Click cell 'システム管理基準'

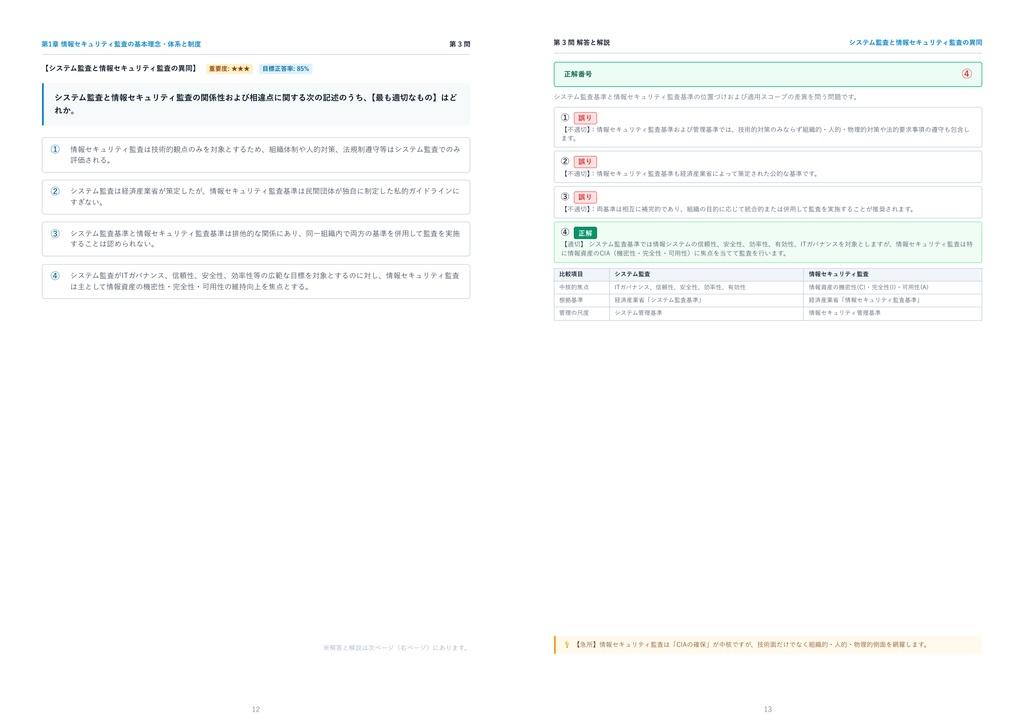pyautogui.click(x=638, y=313)
